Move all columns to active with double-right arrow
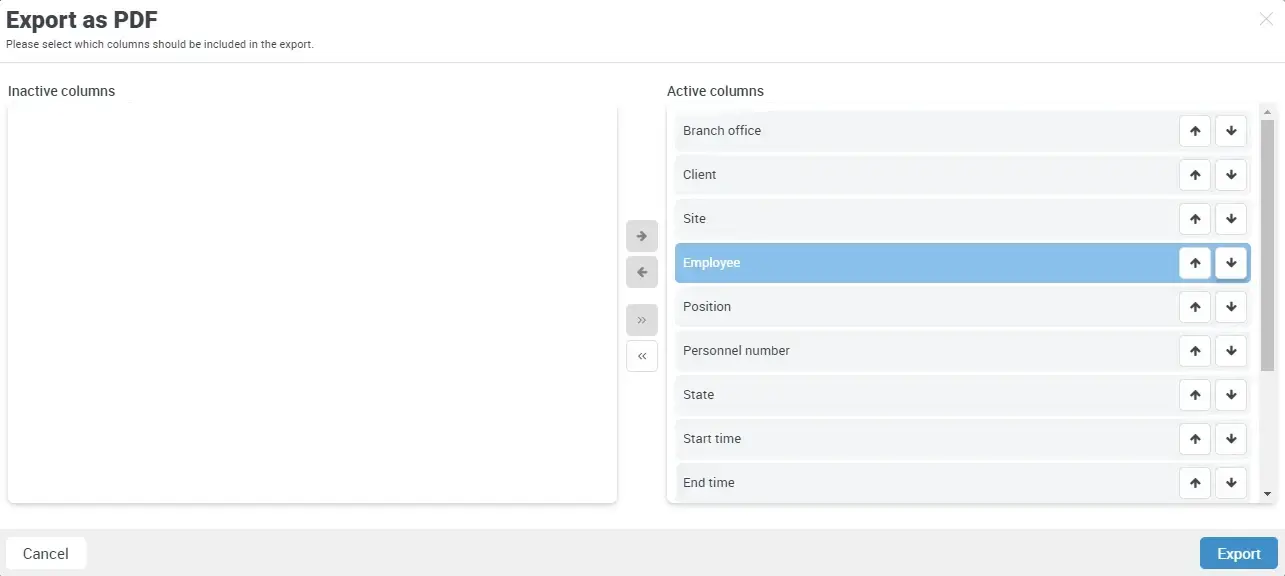Screen dimensions: 1285x576 [642, 320]
